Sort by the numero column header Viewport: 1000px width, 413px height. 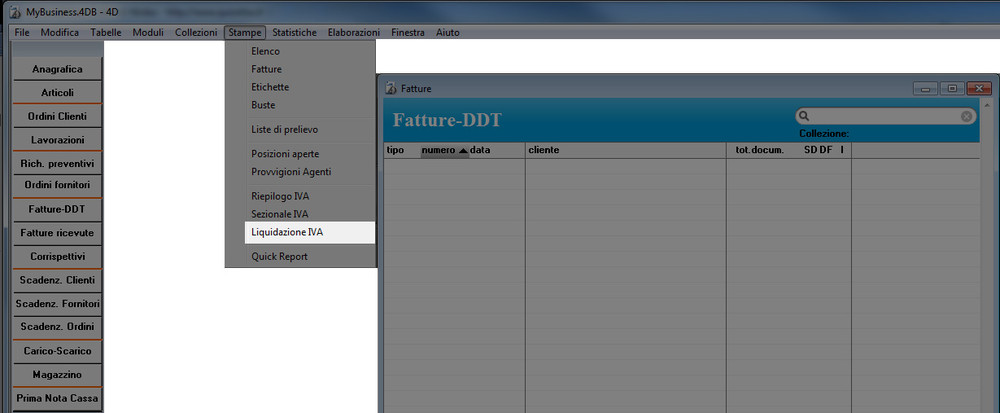[439, 150]
